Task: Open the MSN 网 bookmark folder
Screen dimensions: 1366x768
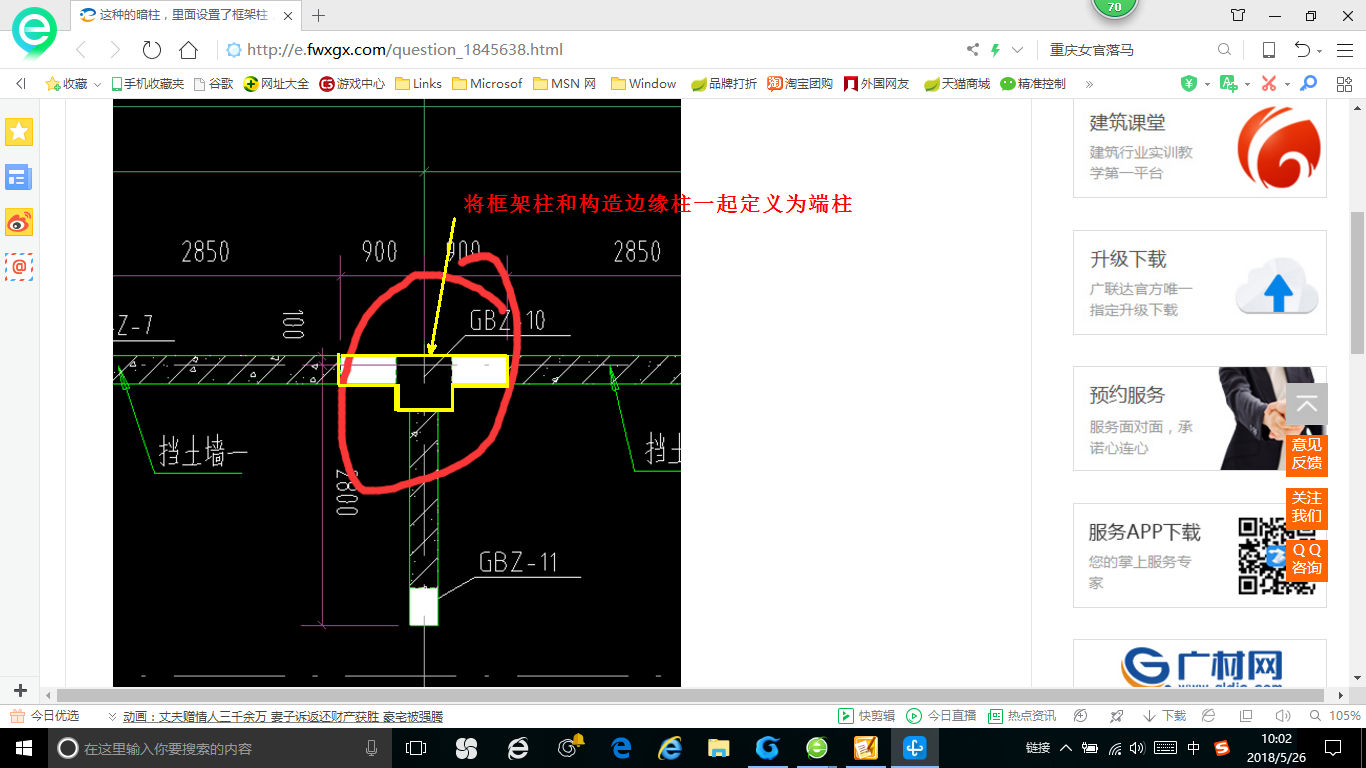Action: click(x=565, y=84)
